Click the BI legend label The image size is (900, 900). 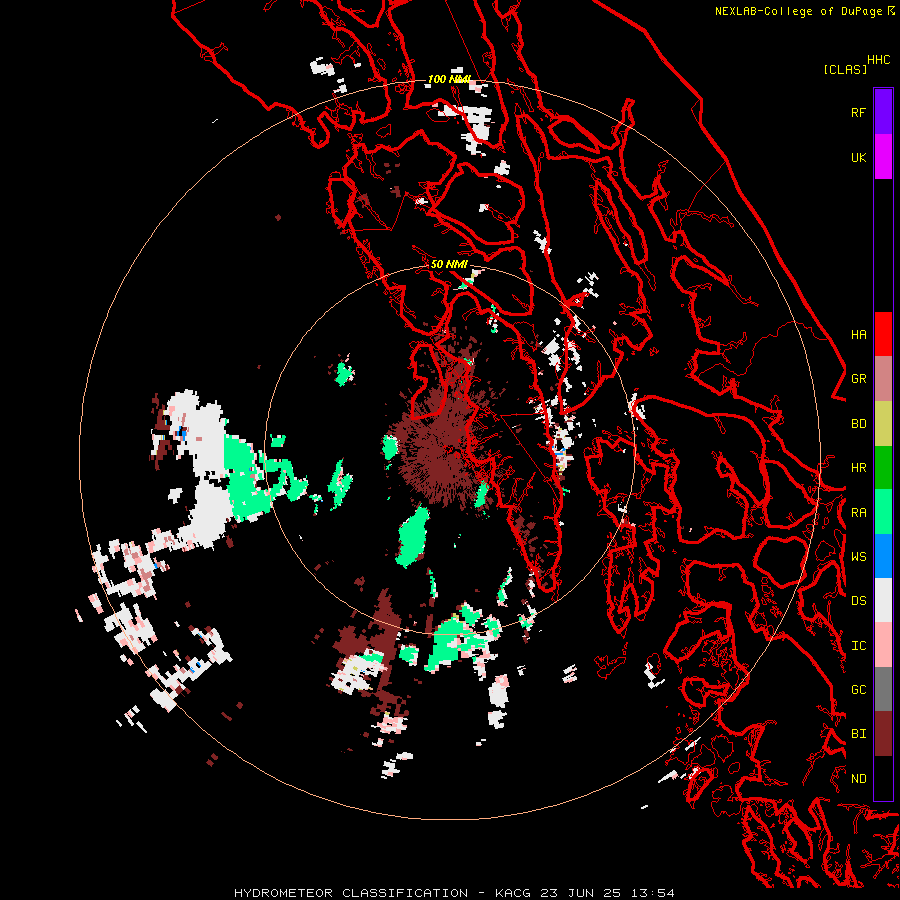click(858, 734)
